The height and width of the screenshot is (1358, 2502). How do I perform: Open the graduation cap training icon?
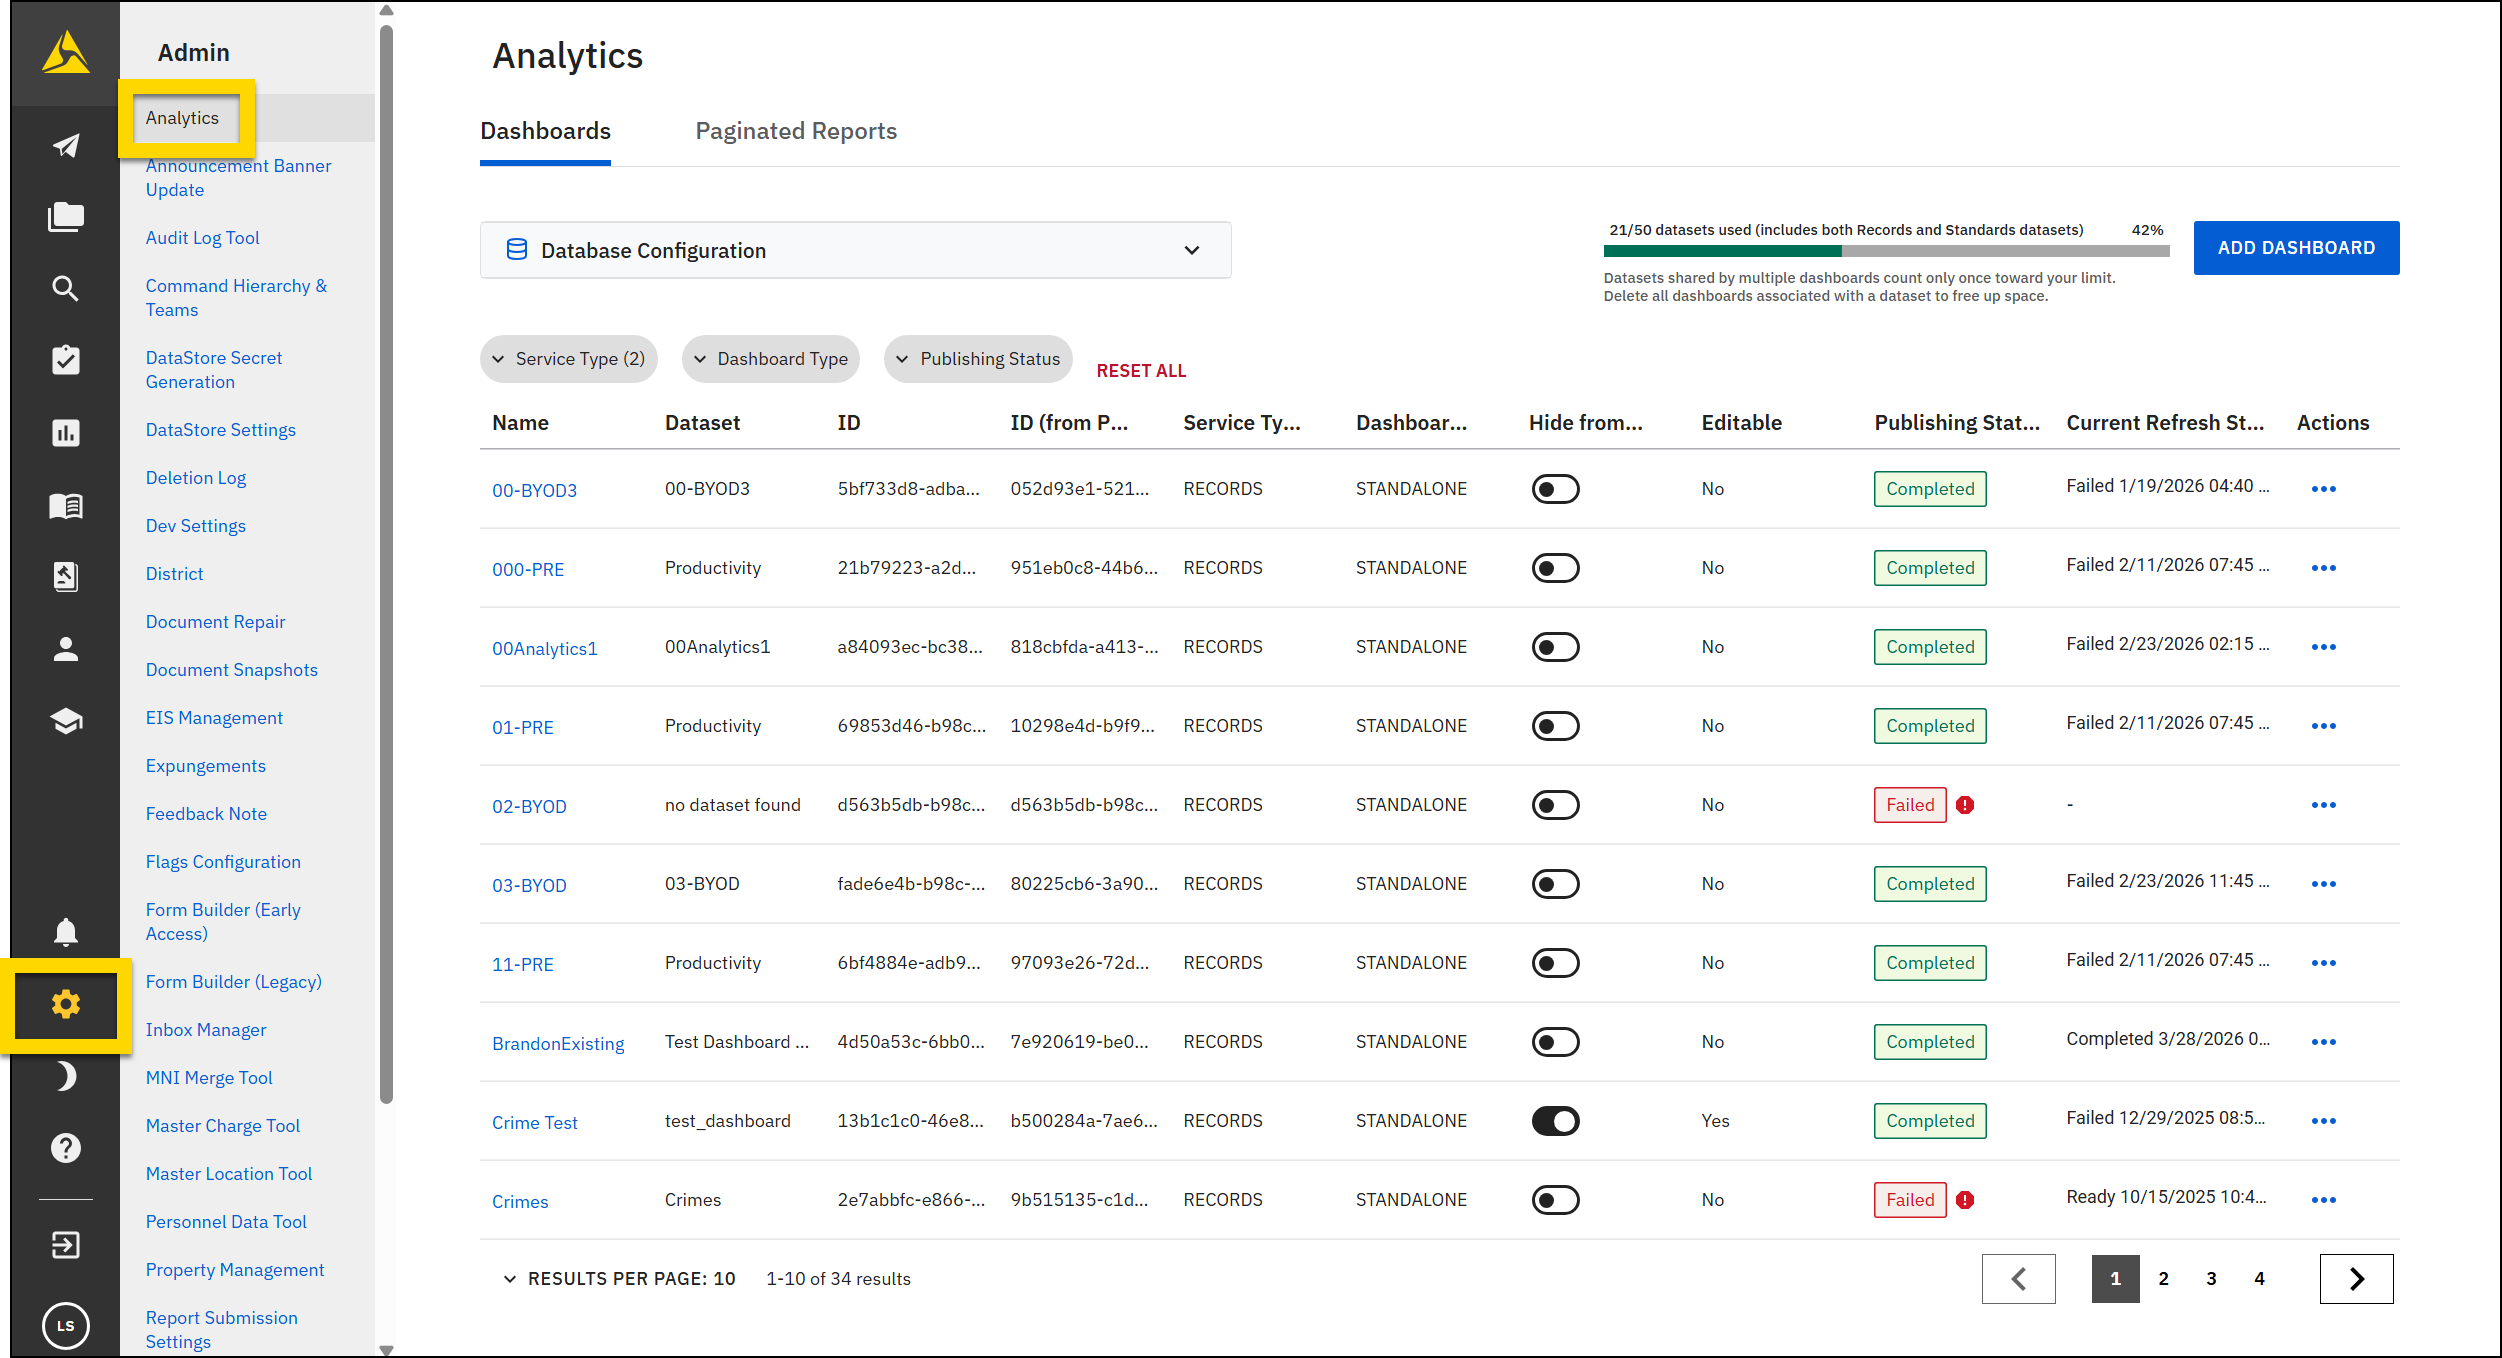pos(64,722)
